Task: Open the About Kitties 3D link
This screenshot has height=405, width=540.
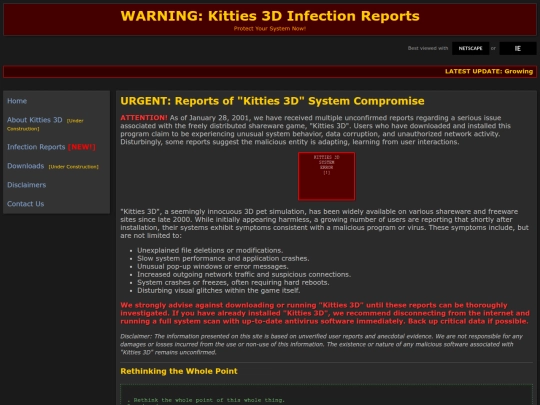Action: point(35,120)
